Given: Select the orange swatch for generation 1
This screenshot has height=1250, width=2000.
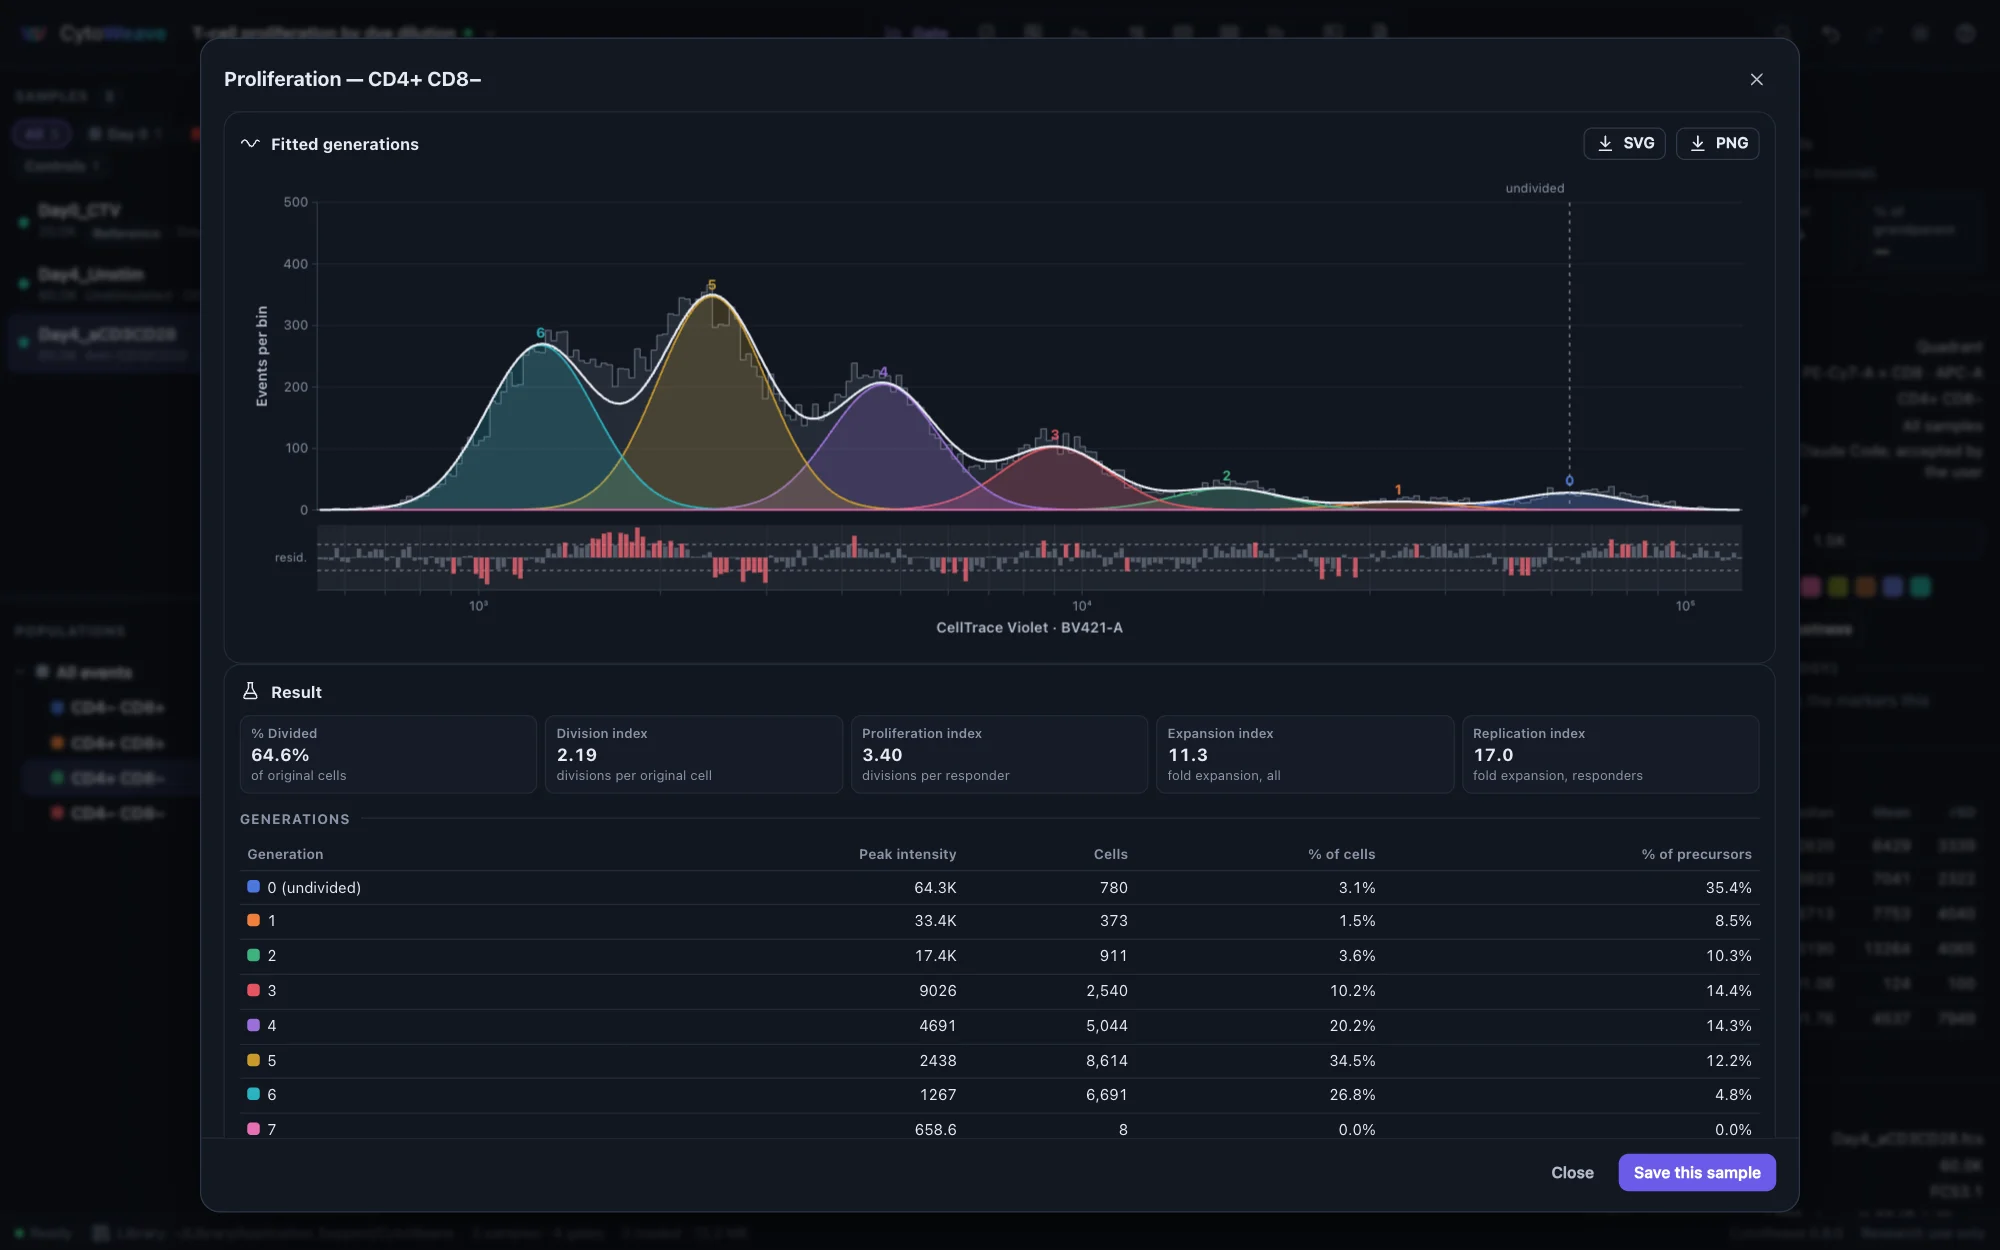Looking at the screenshot, I should [x=253, y=920].
